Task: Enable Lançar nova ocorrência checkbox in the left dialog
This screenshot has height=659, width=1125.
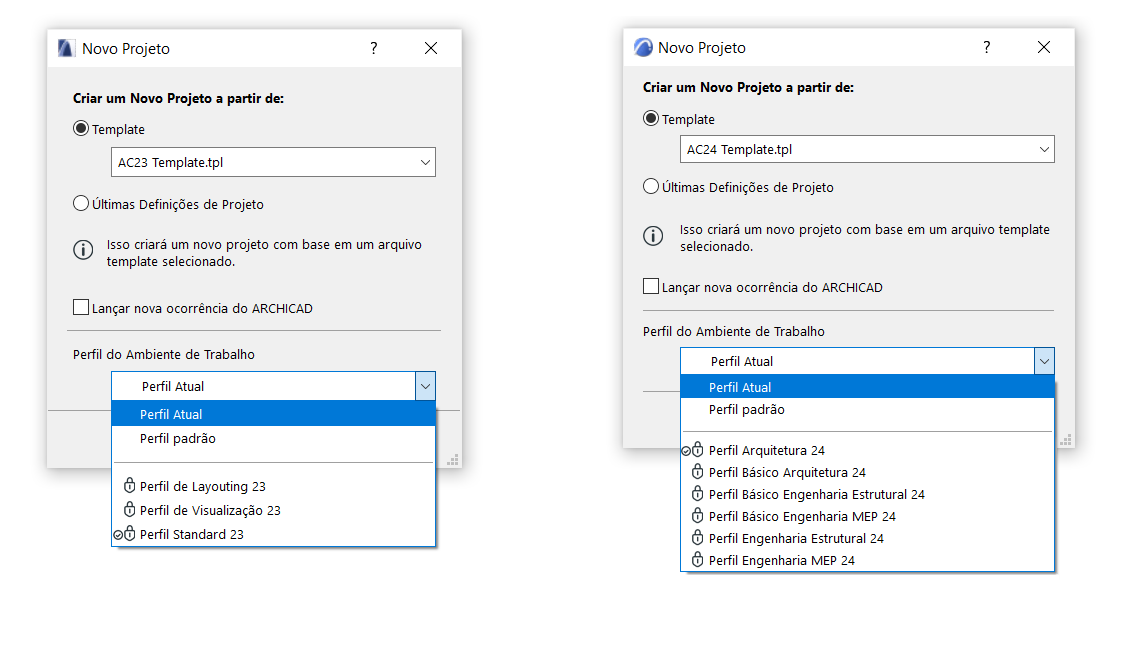Action: point(81,308)
